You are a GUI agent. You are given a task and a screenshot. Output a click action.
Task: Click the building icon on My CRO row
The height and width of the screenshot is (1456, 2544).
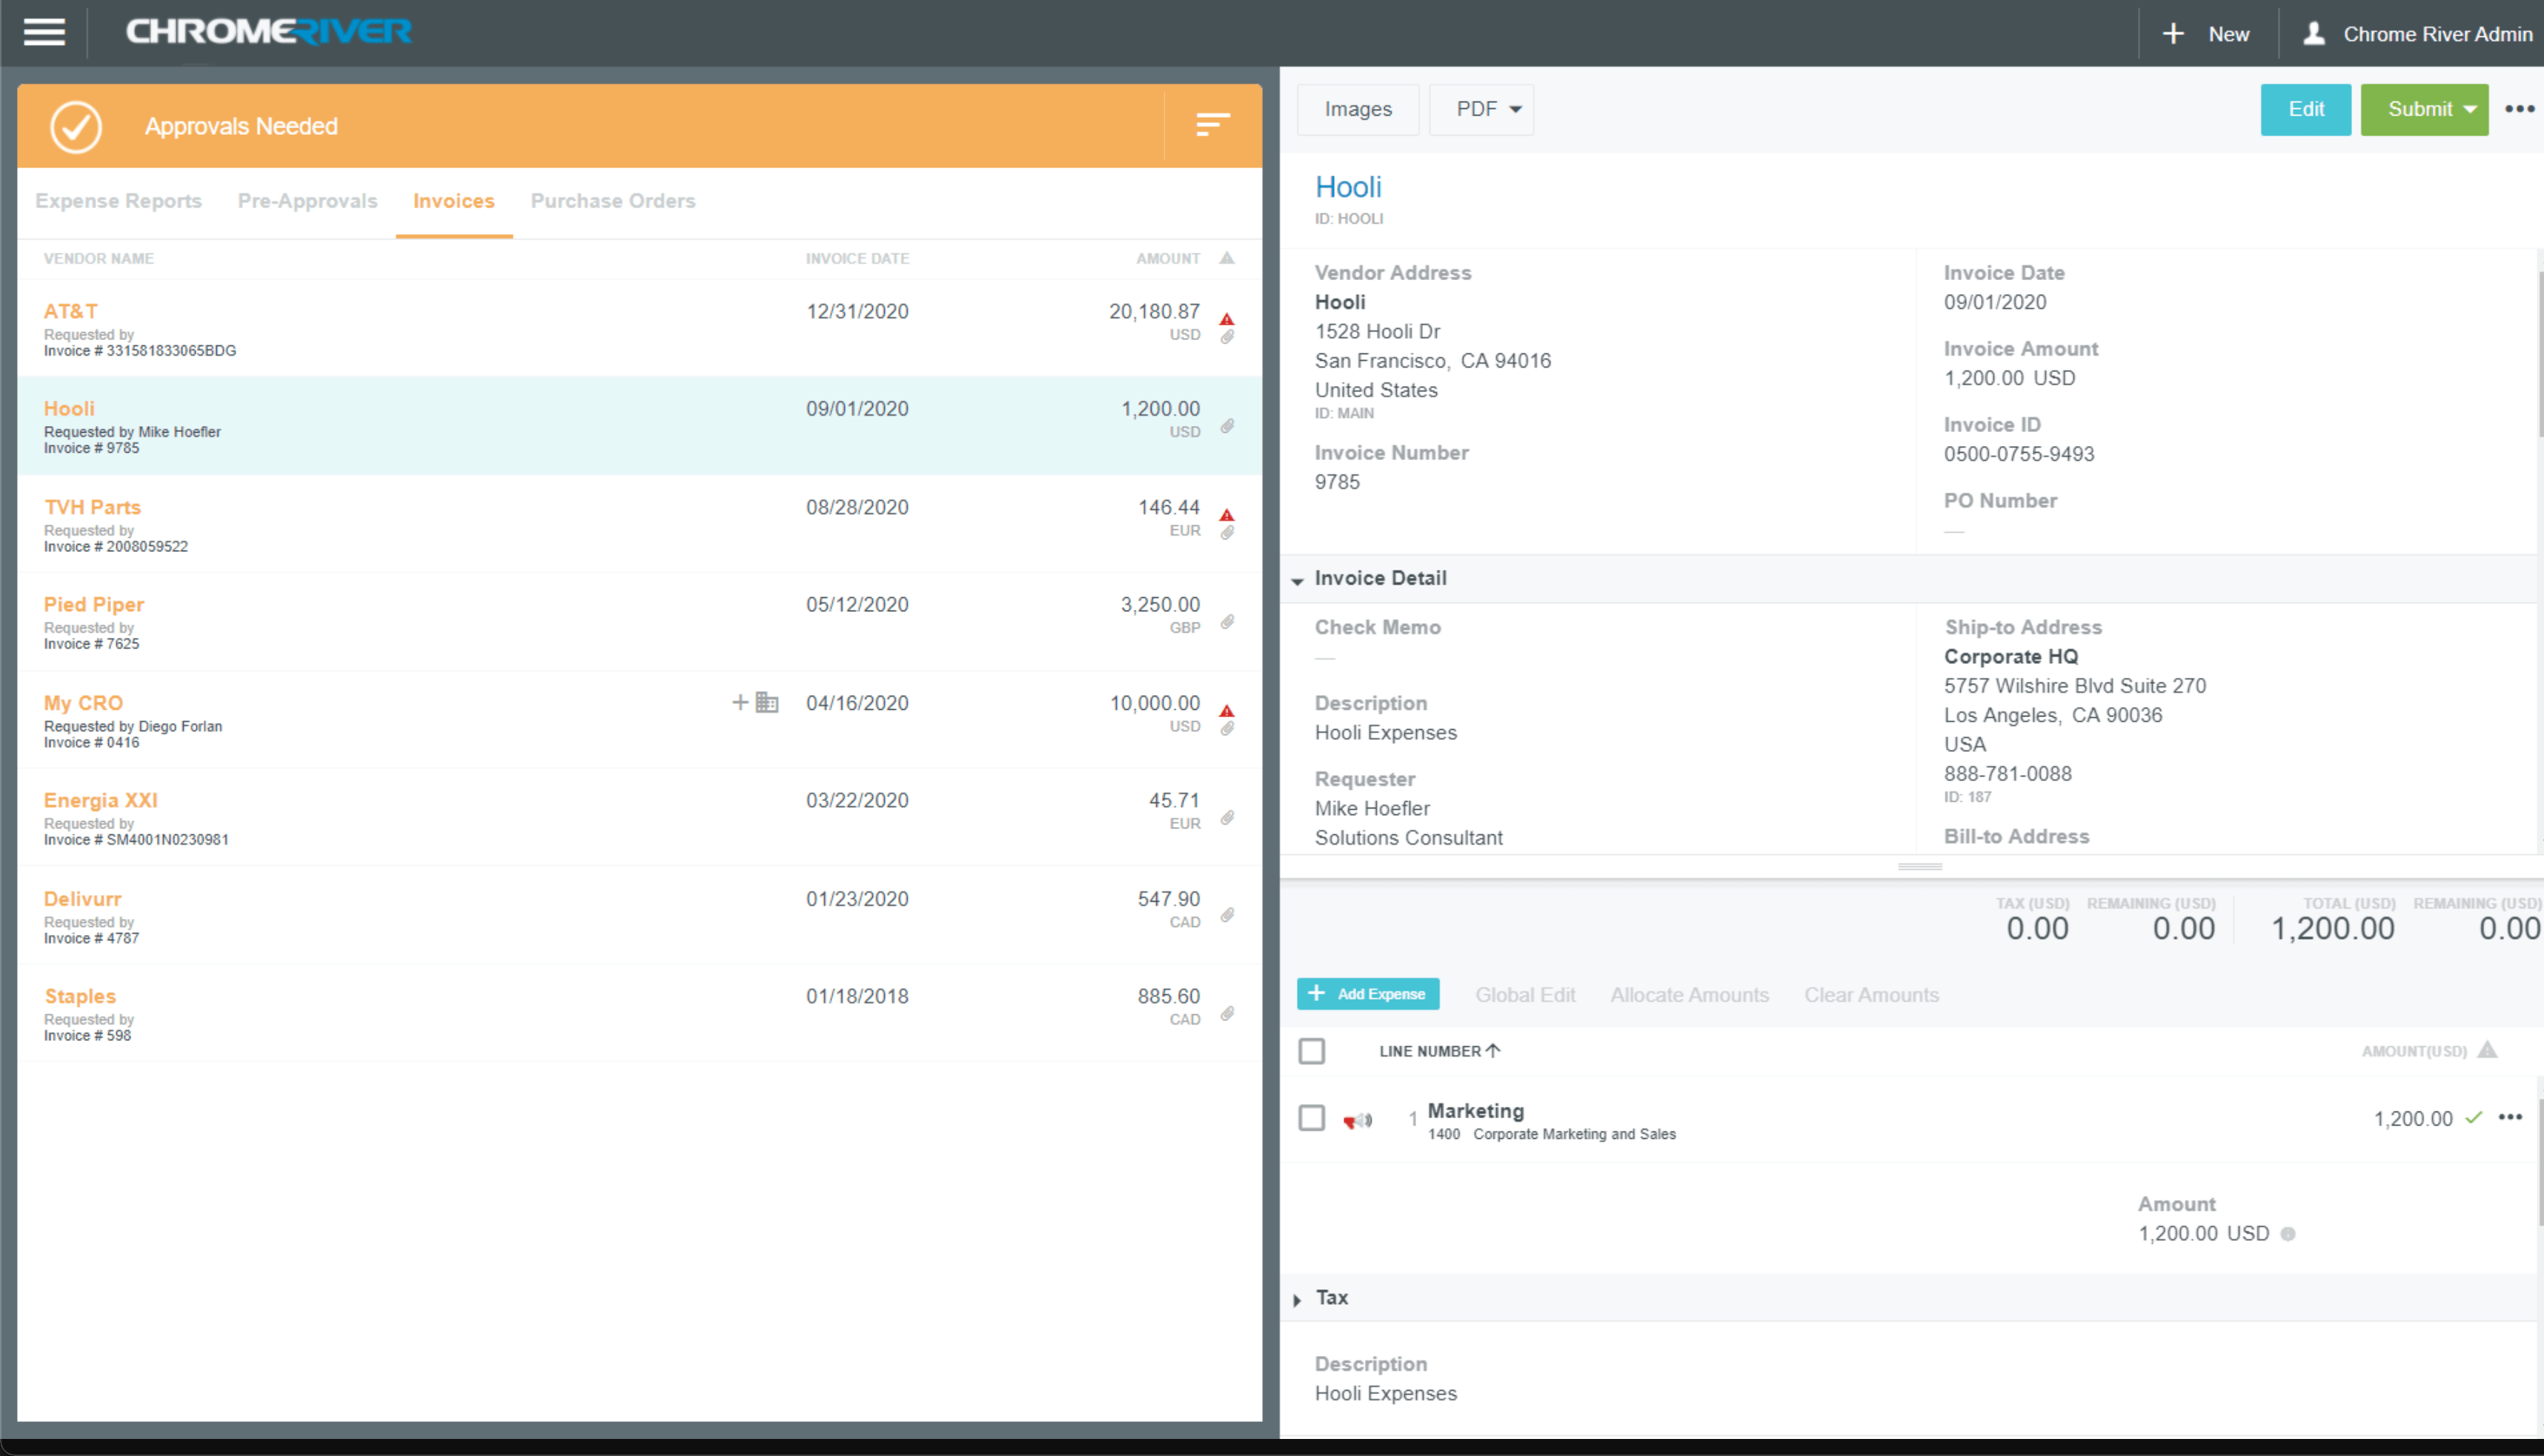pyautogui.click(x=767, y=702)
